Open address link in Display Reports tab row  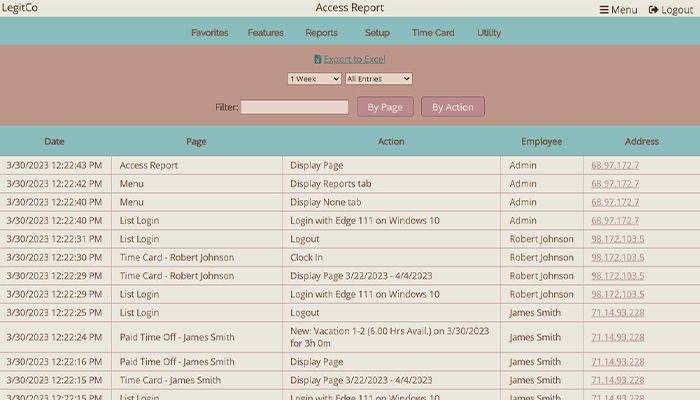615,183
